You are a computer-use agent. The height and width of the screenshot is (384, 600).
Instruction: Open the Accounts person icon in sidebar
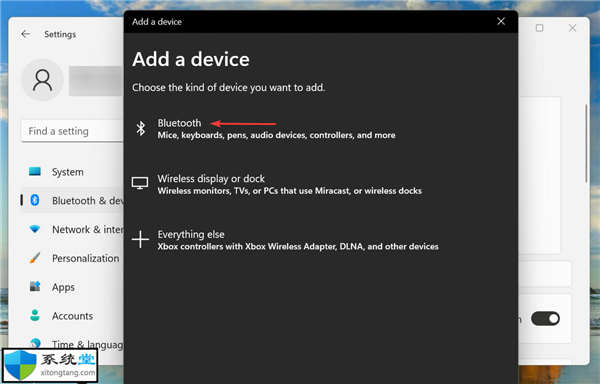[35, 315]
